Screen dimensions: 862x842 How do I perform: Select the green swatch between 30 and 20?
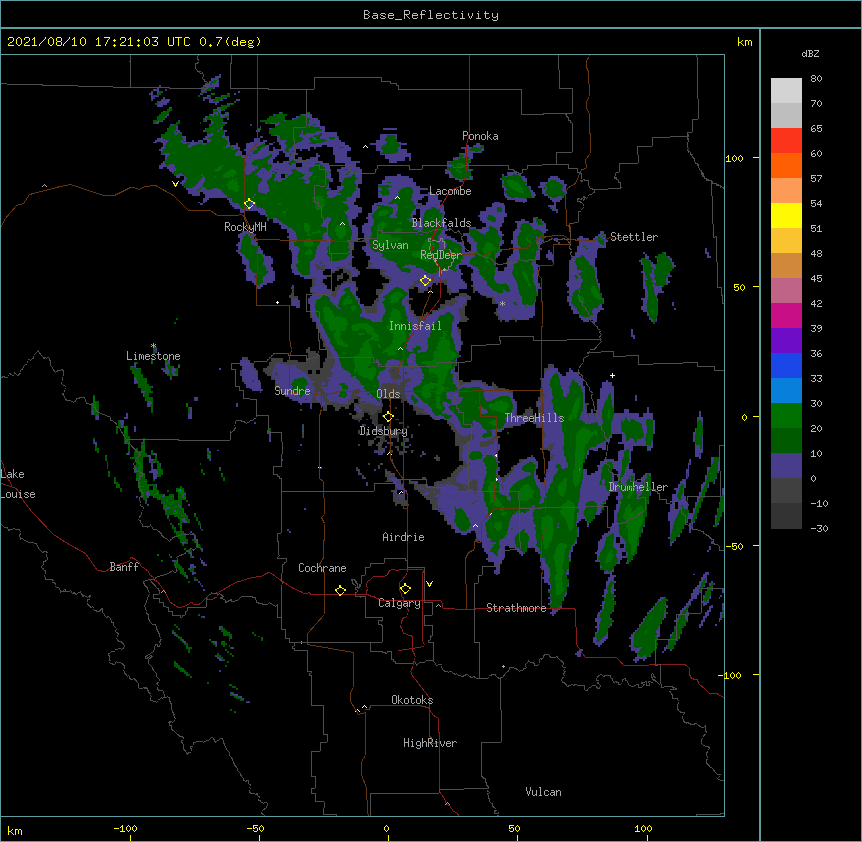click(x=786, y=416)
